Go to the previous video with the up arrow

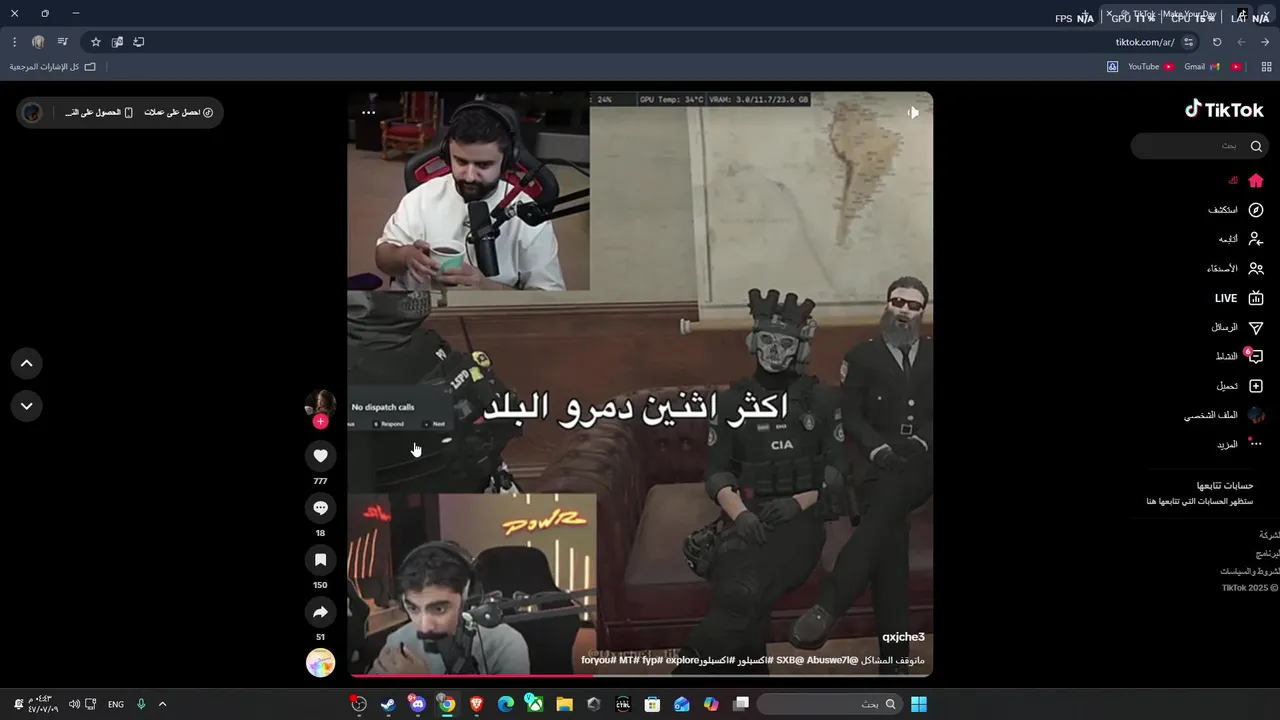(26, 364)
